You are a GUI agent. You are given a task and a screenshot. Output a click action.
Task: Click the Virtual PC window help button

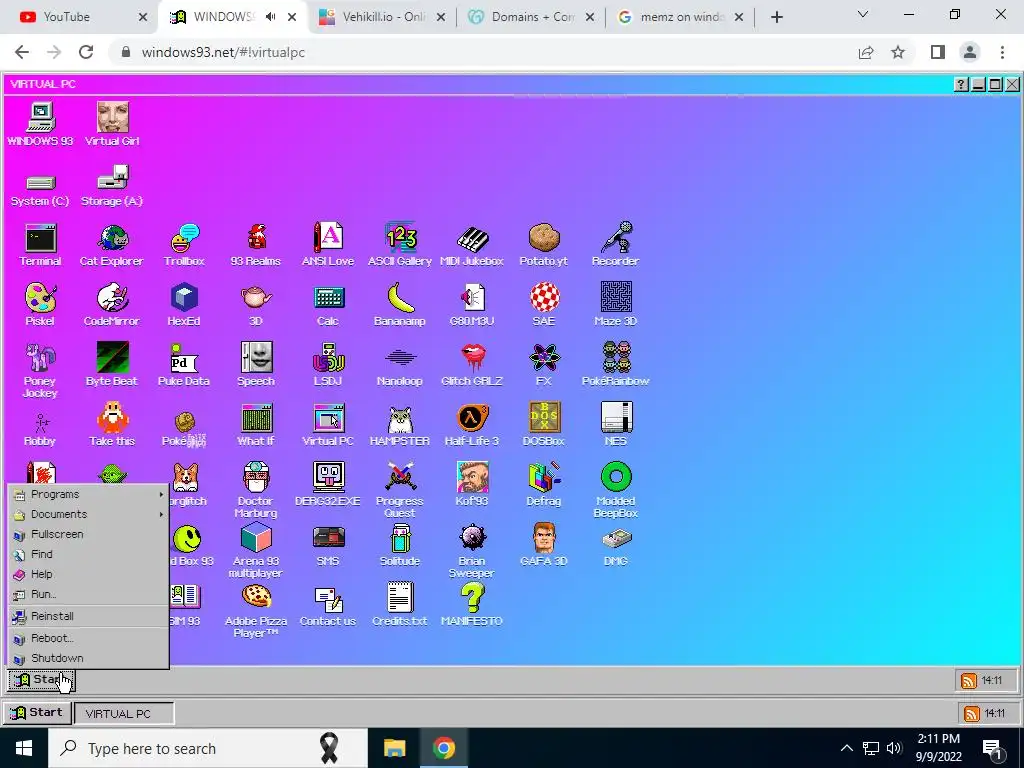[961, 84]
